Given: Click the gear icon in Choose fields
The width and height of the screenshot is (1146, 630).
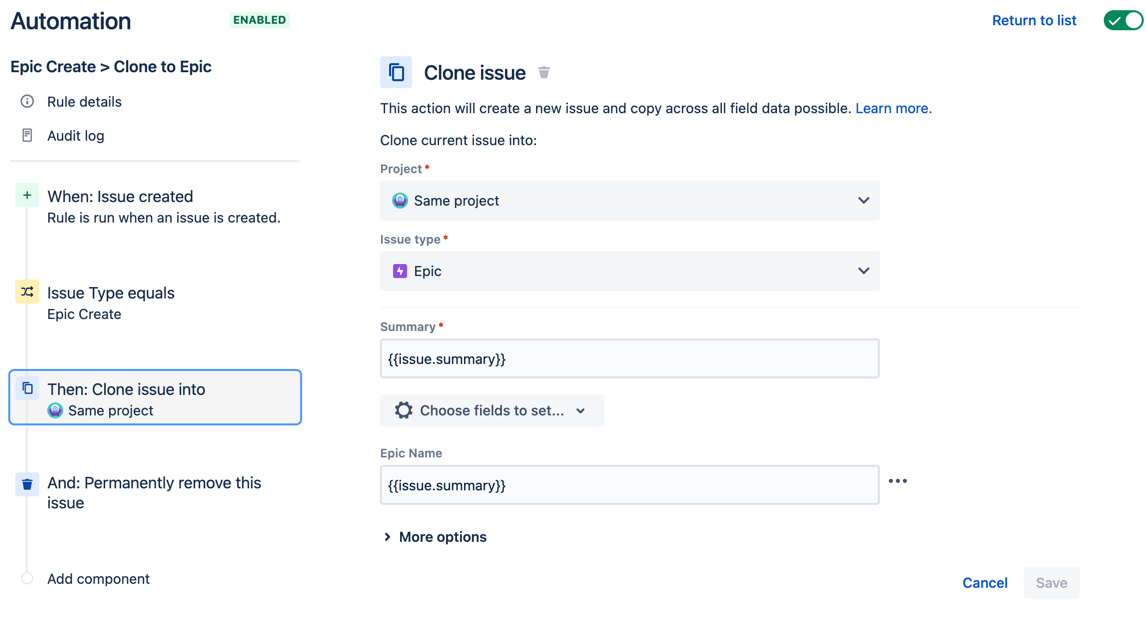Looking at the screenshot, I should (403, 410).
